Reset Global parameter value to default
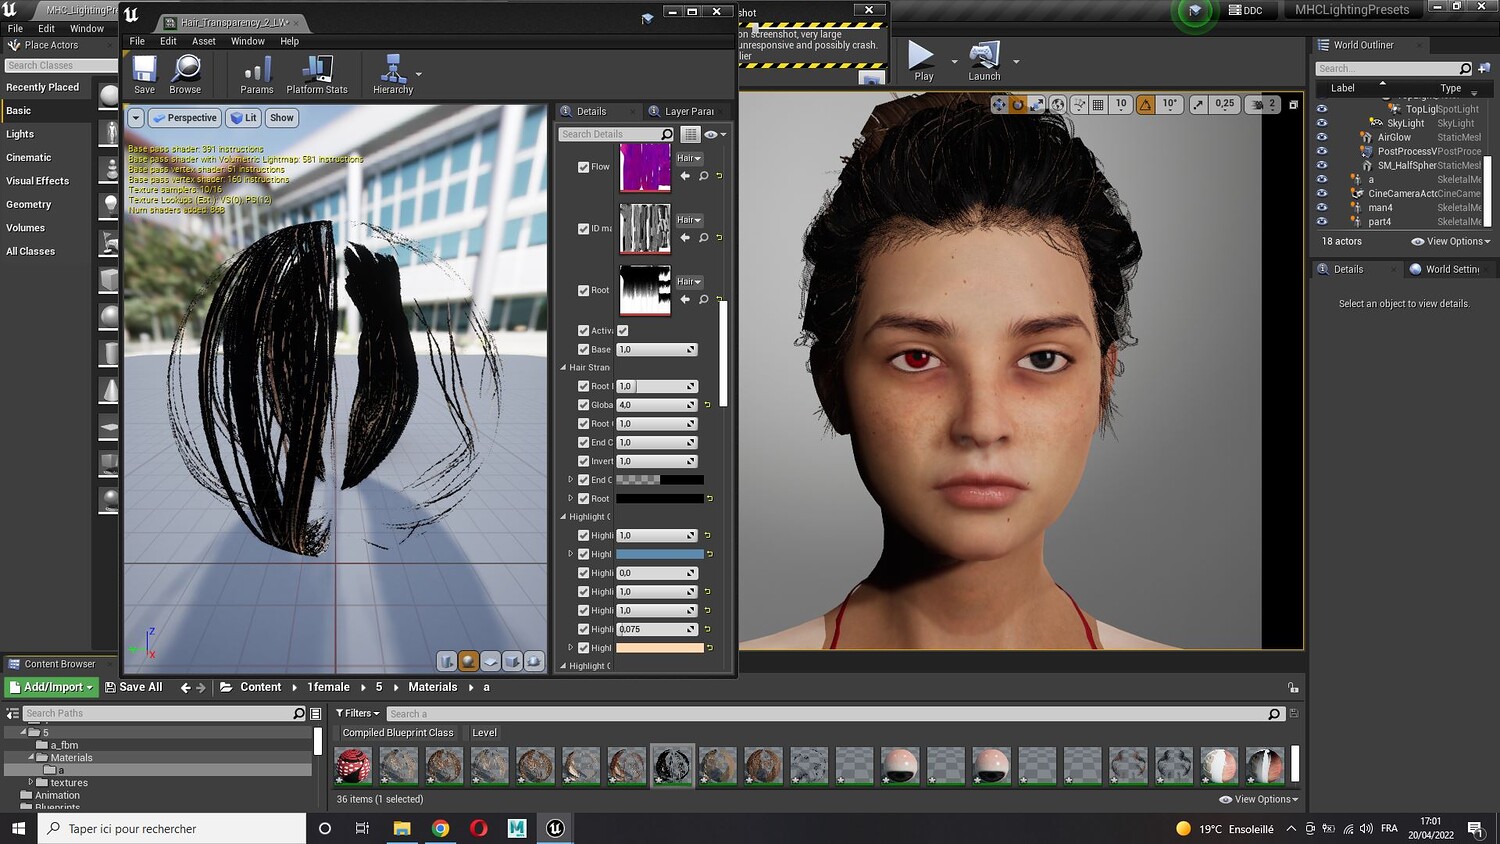 tap(707, 405)
